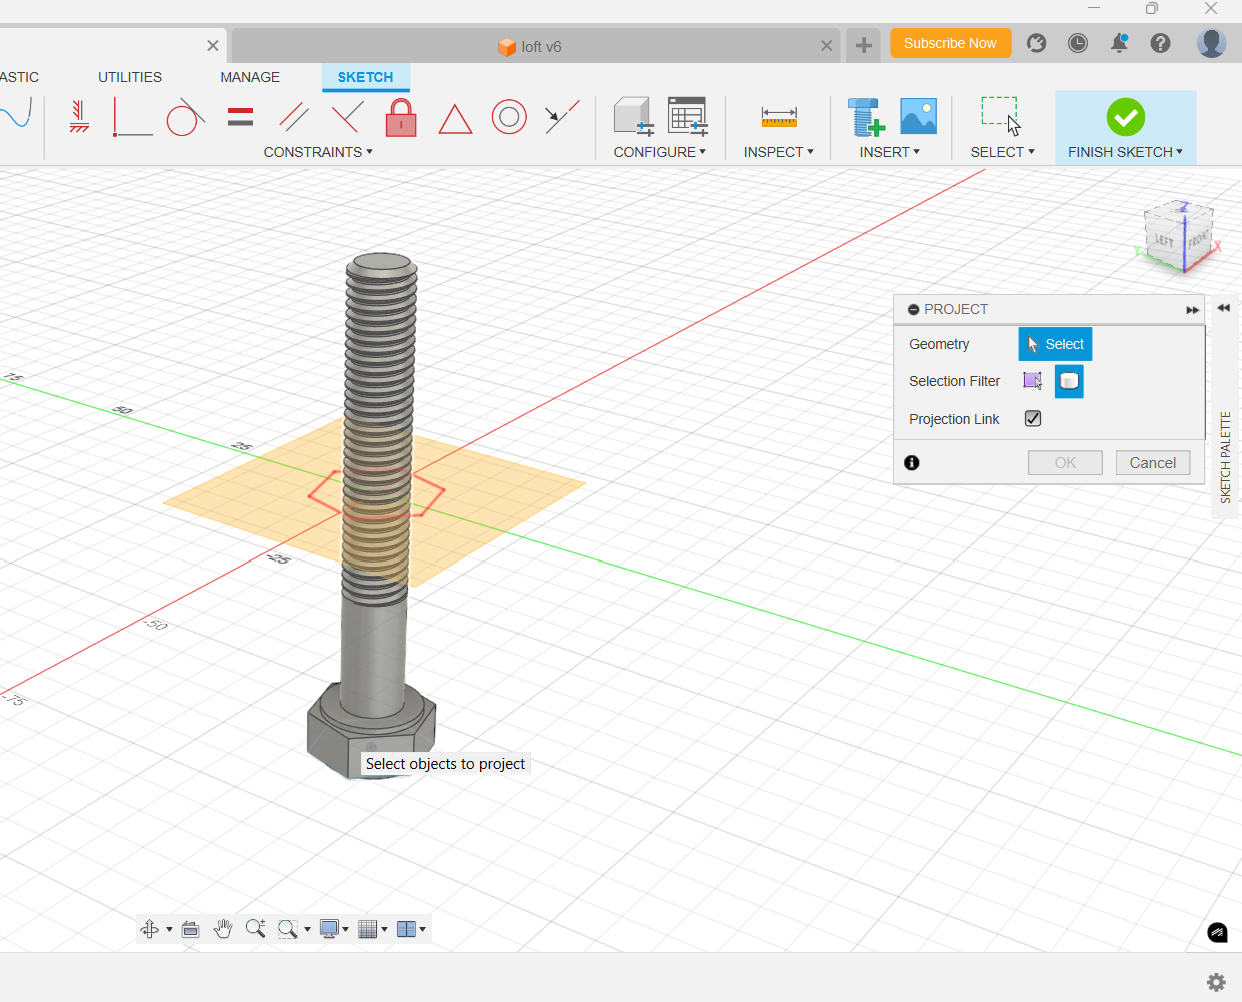Open the Grid and Snaps dropdown arrow
Screen dimensions: 1242x1002
(x=384, y=929)
